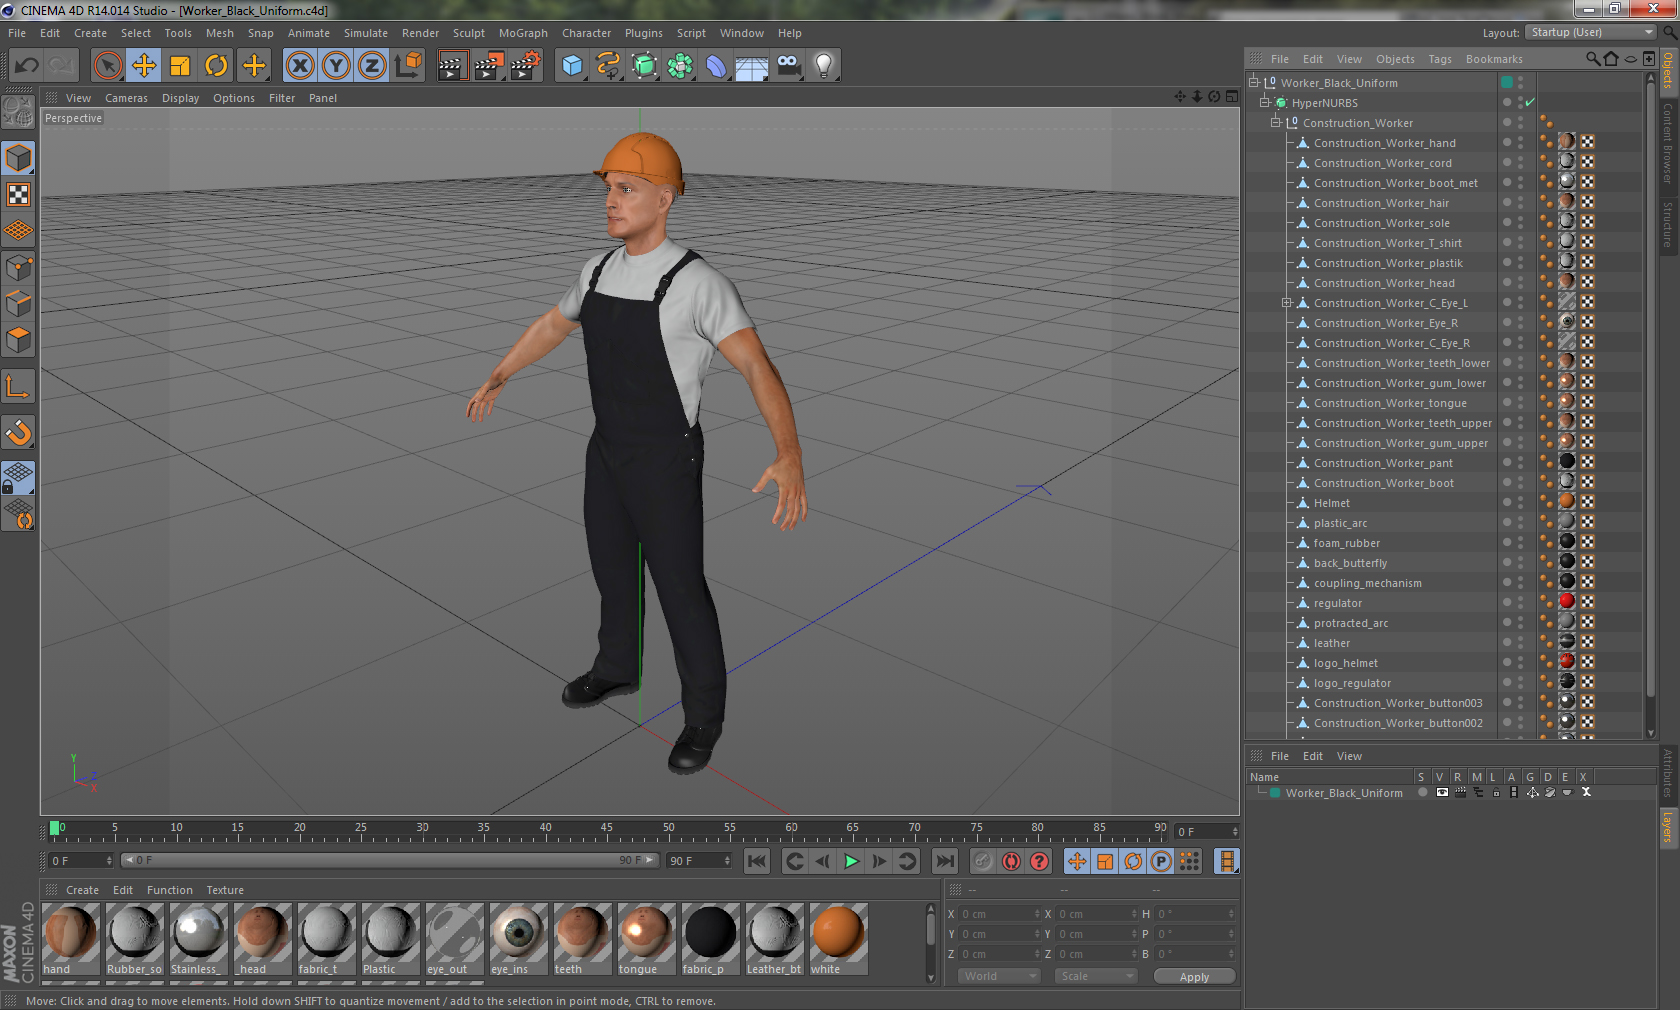Select the Live Selection tool
The height and width of the screenshot is (1010, 1680).
(x=108, y=66)
